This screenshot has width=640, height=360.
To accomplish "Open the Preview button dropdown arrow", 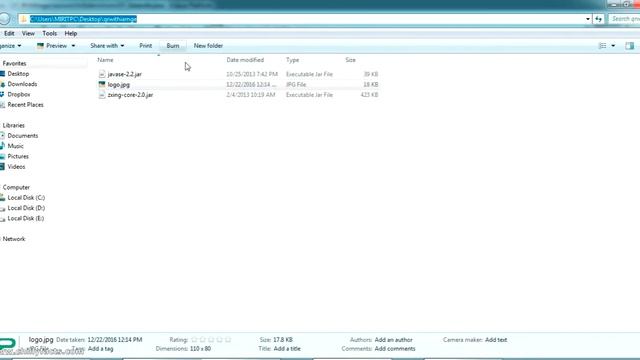I will click(x=73, y=46).
